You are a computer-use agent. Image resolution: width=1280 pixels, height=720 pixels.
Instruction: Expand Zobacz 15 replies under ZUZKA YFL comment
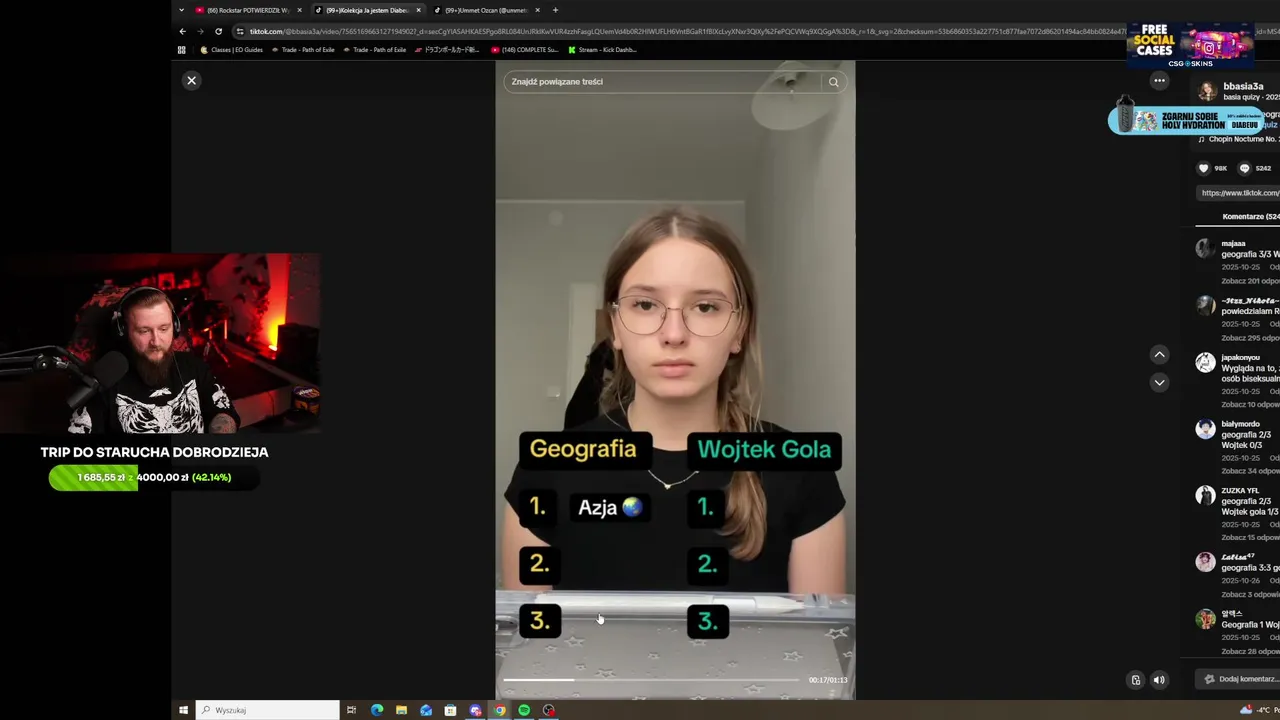pos(1249,538)
